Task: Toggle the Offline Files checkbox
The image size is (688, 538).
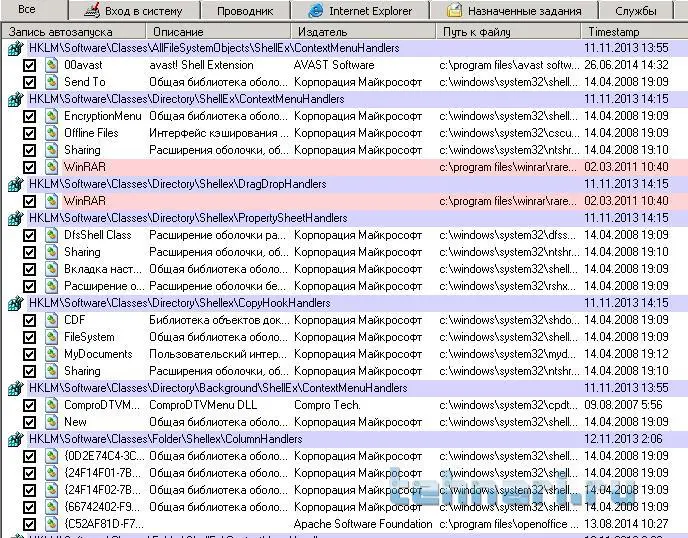Action: [x=29, y=133]
